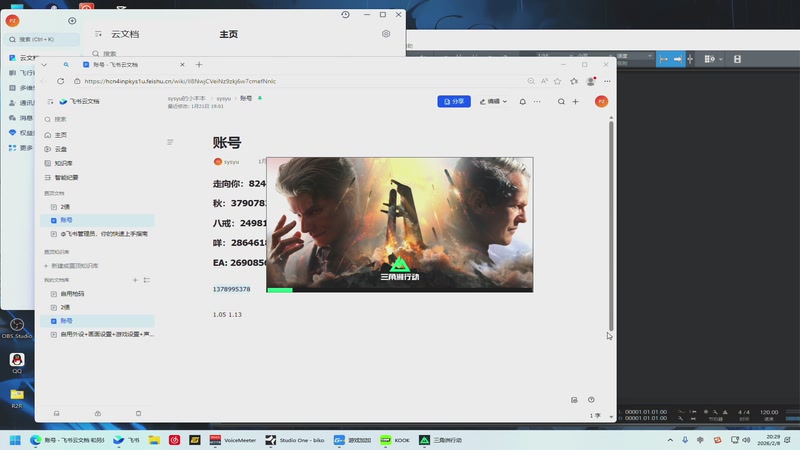
Task: Open 知识库 in docs sidebar
Action: 58,163
